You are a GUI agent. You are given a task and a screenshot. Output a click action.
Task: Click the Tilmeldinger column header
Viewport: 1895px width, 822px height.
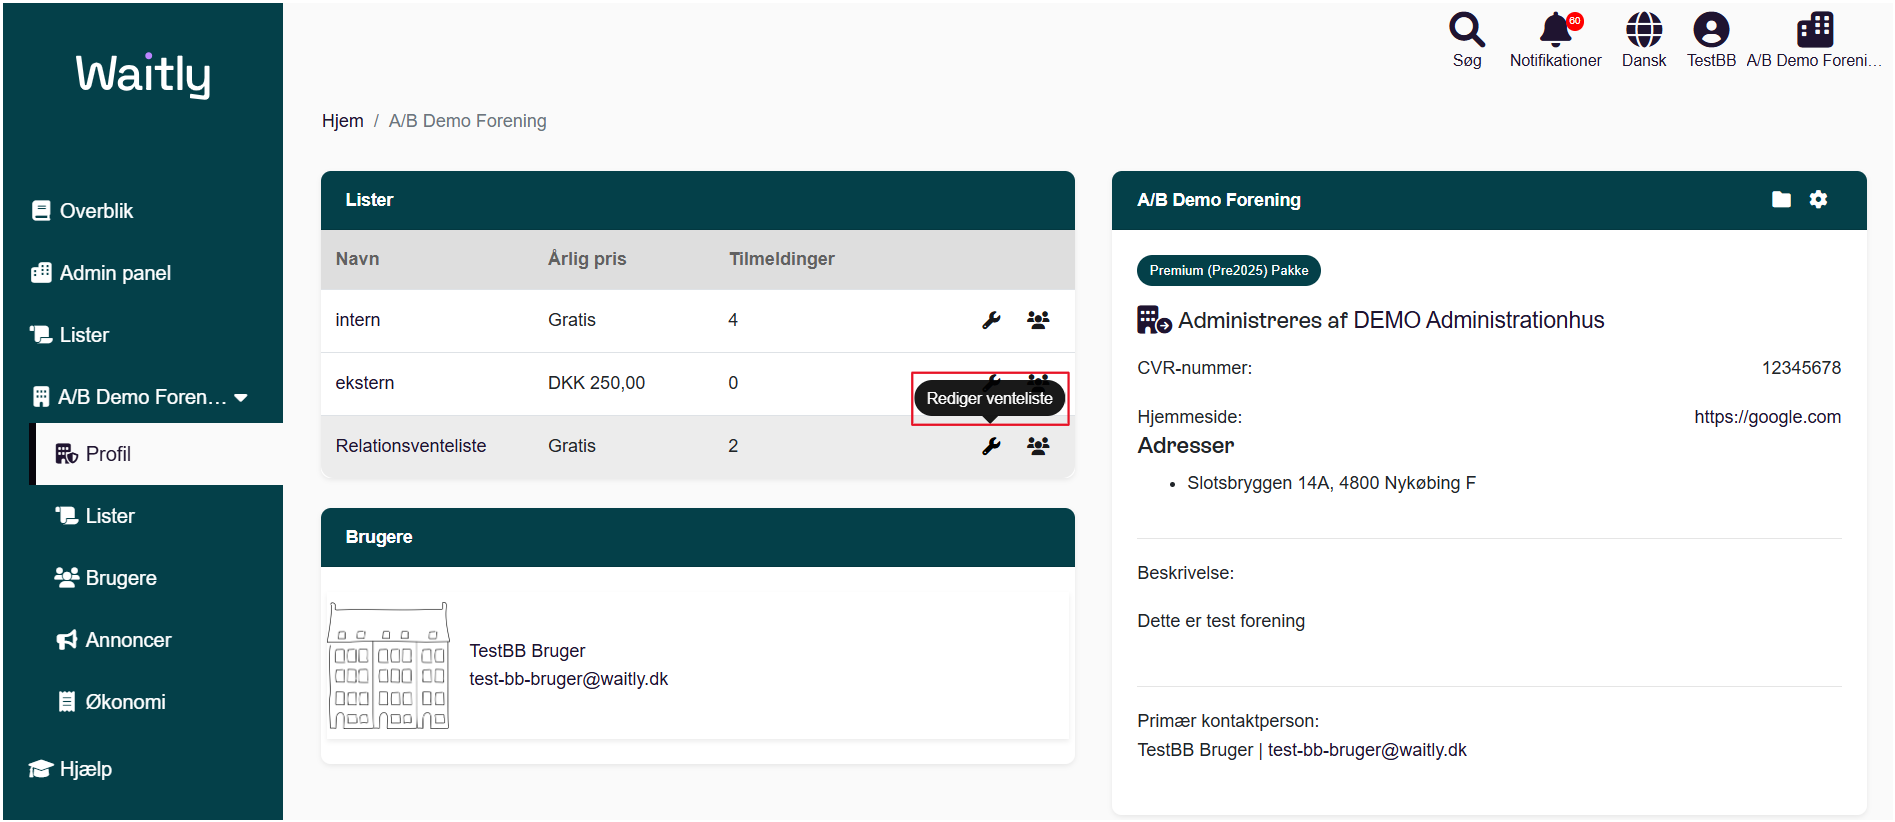pyautogui.click(x=782, y=259)
